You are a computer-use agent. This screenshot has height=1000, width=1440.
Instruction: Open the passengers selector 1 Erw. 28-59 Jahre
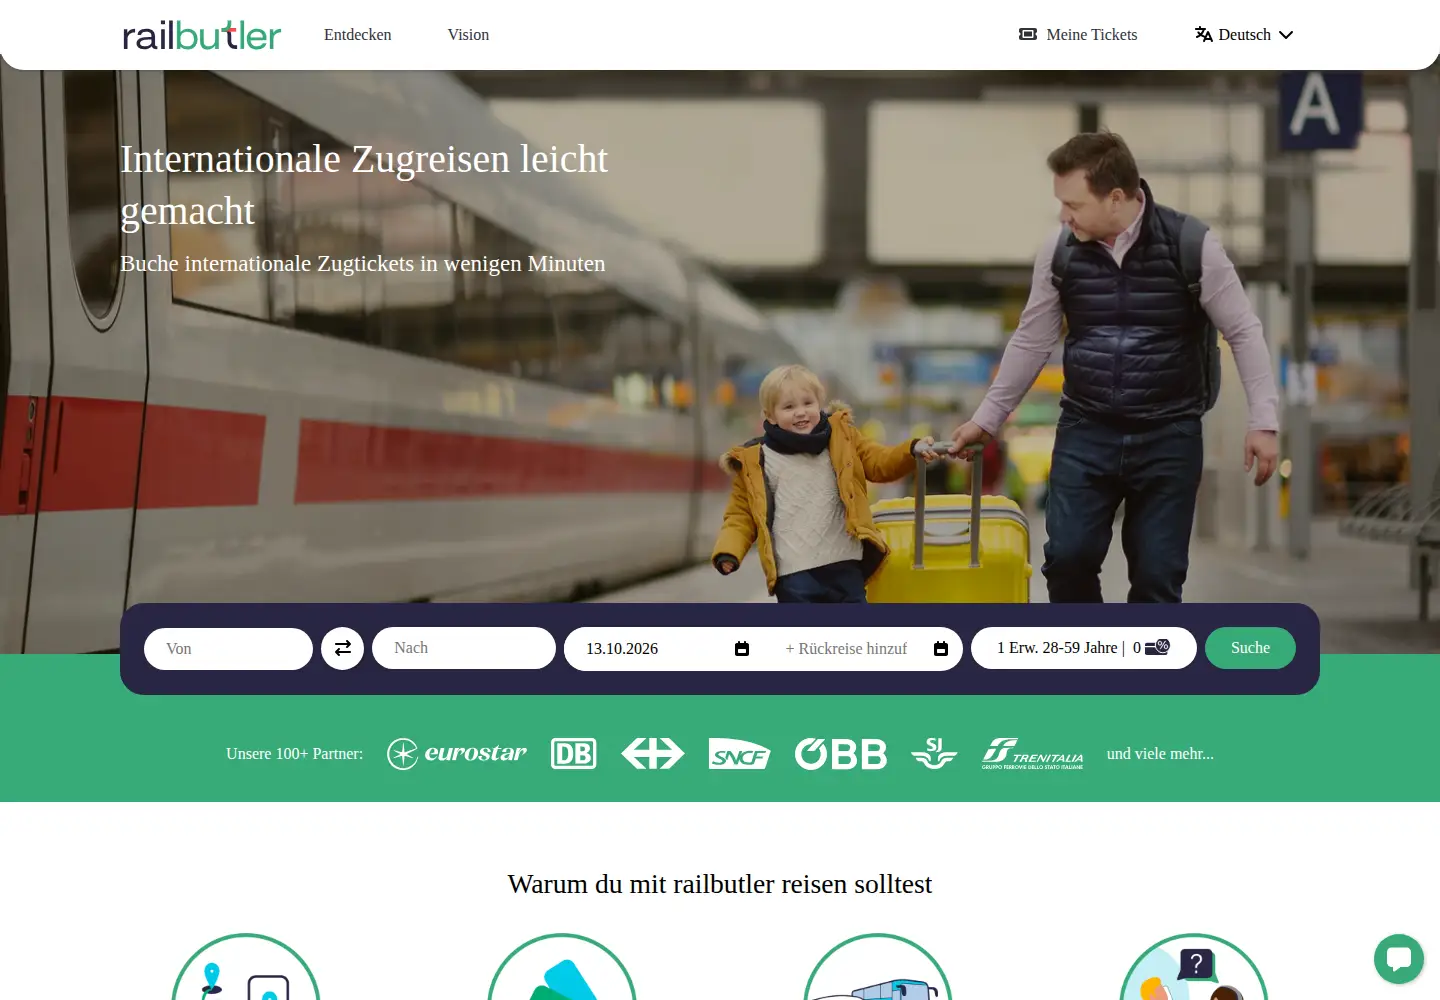[x=1084, y=648]
